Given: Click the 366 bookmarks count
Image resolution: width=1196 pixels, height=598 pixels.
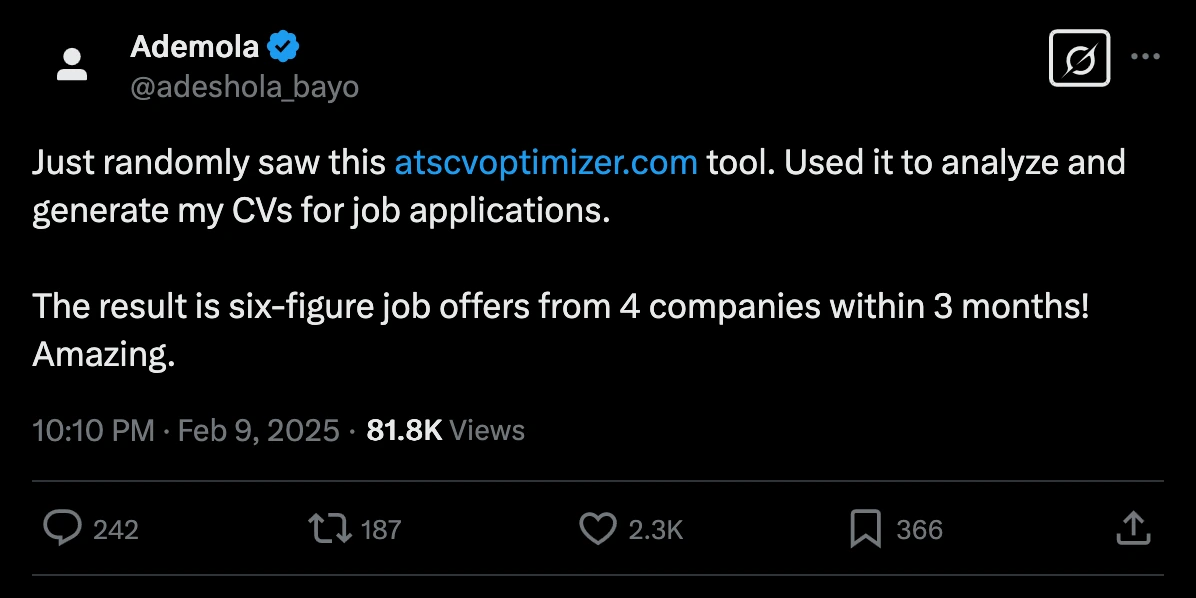Looking at the screenshot, I should (x=919, y=529).
